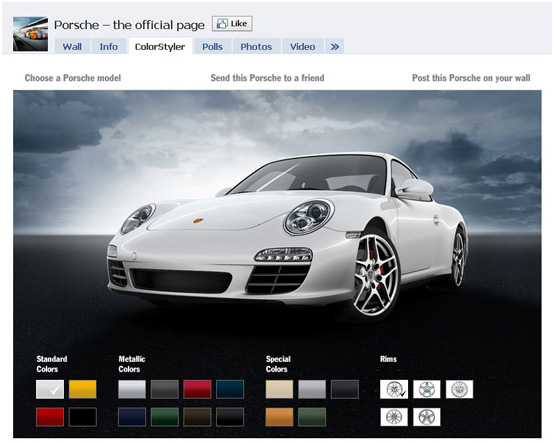Choose the light grey special color swatch
This screenshot has width=554, height=443.
312,389
